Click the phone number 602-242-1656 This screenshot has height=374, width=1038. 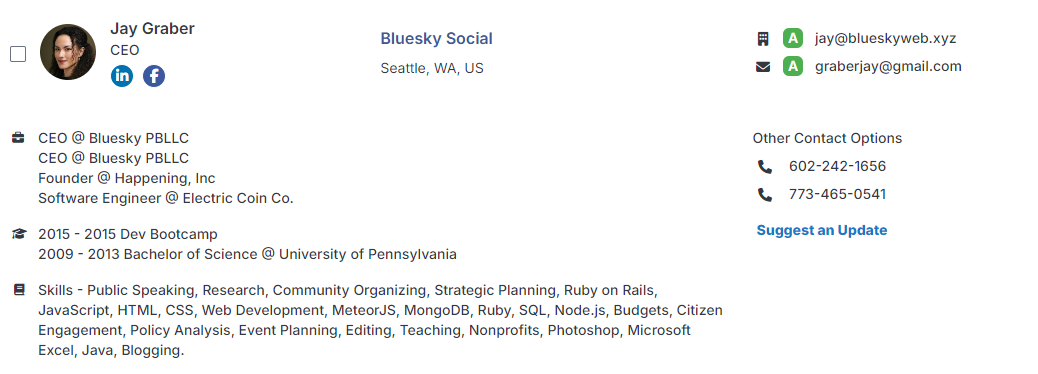[x=837, y=166]
